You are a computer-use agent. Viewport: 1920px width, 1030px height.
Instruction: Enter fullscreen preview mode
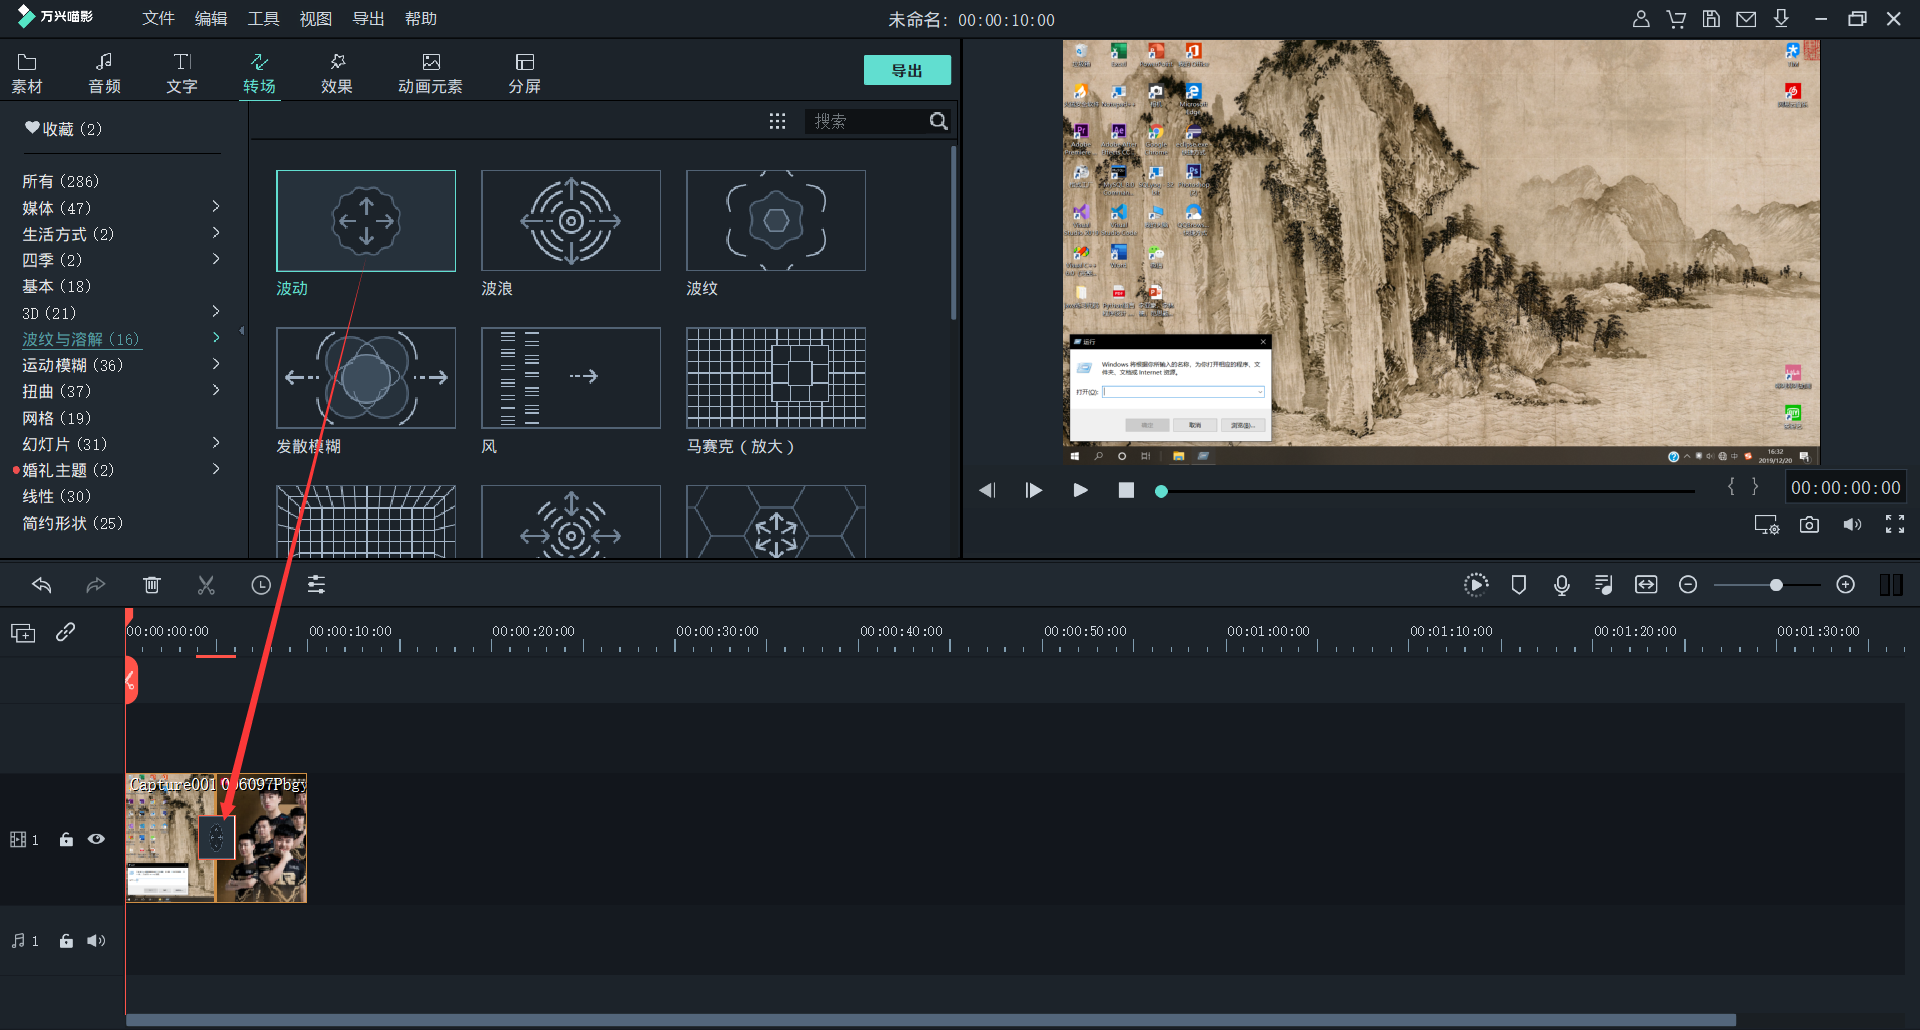coord(1894,525)
